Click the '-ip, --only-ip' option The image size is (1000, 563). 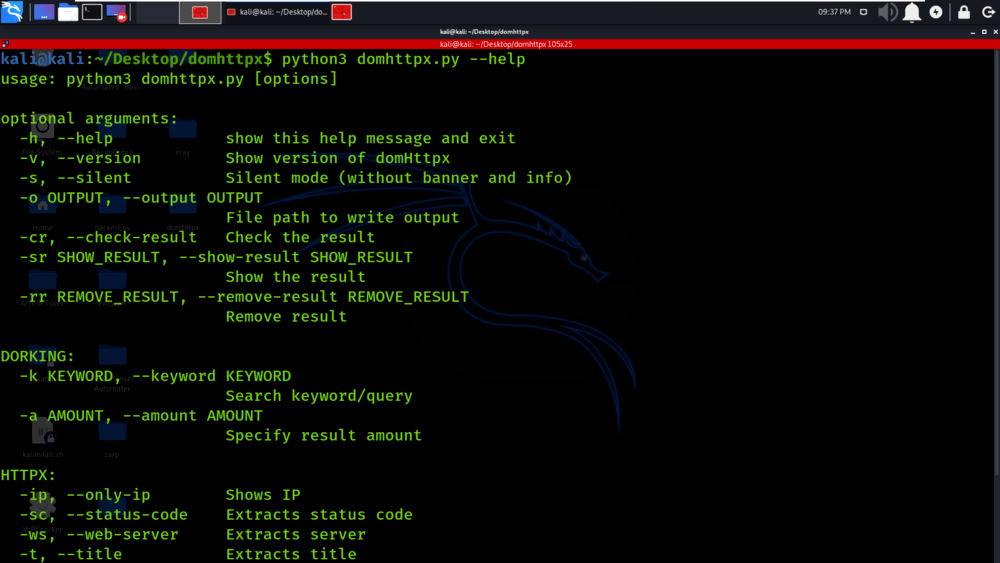pos(85,495)
